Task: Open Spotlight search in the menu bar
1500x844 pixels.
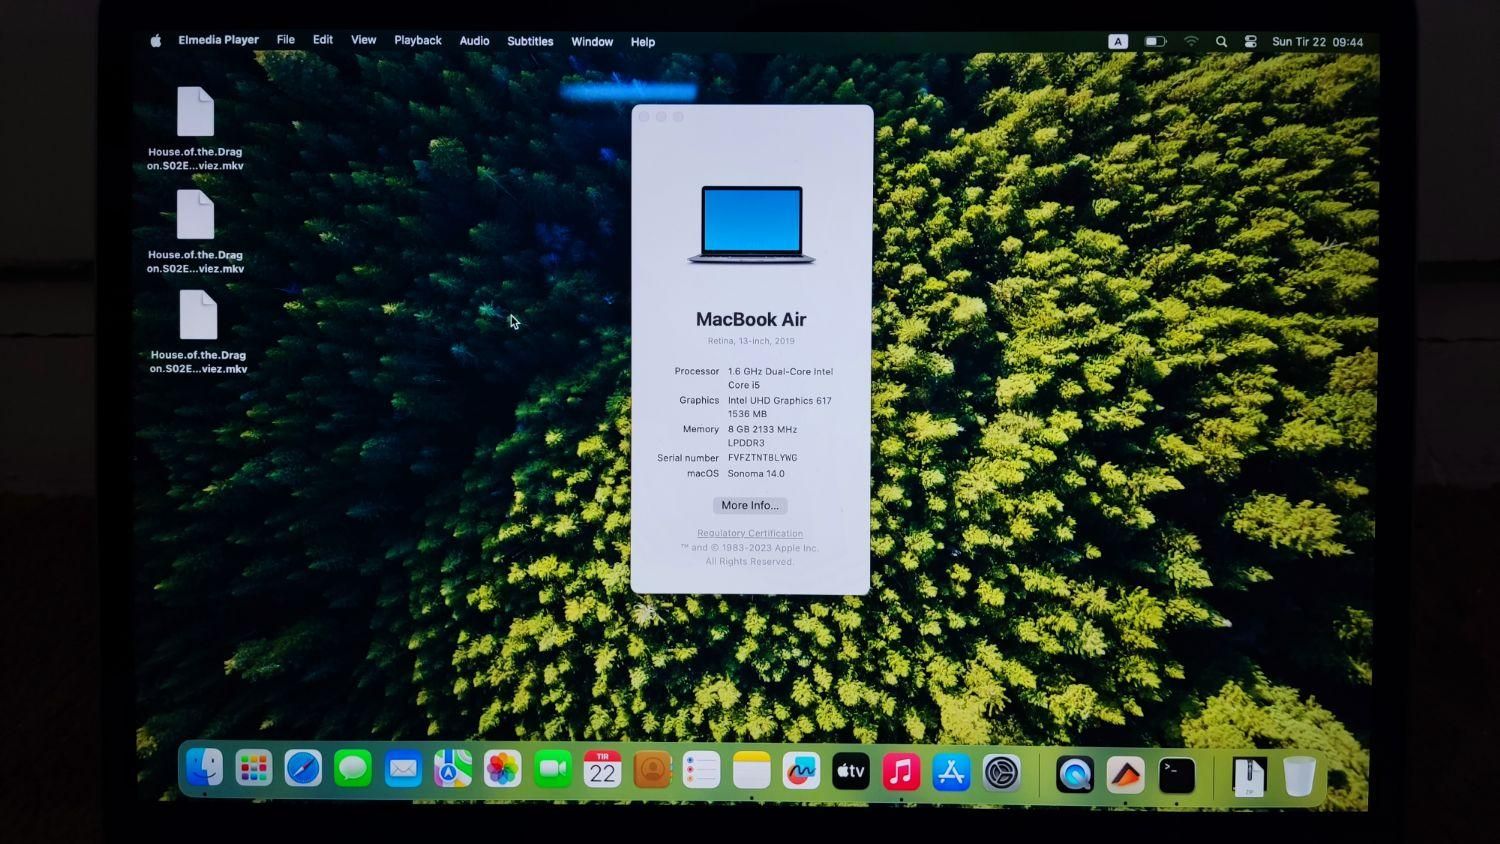Action: click(1221, 42)
